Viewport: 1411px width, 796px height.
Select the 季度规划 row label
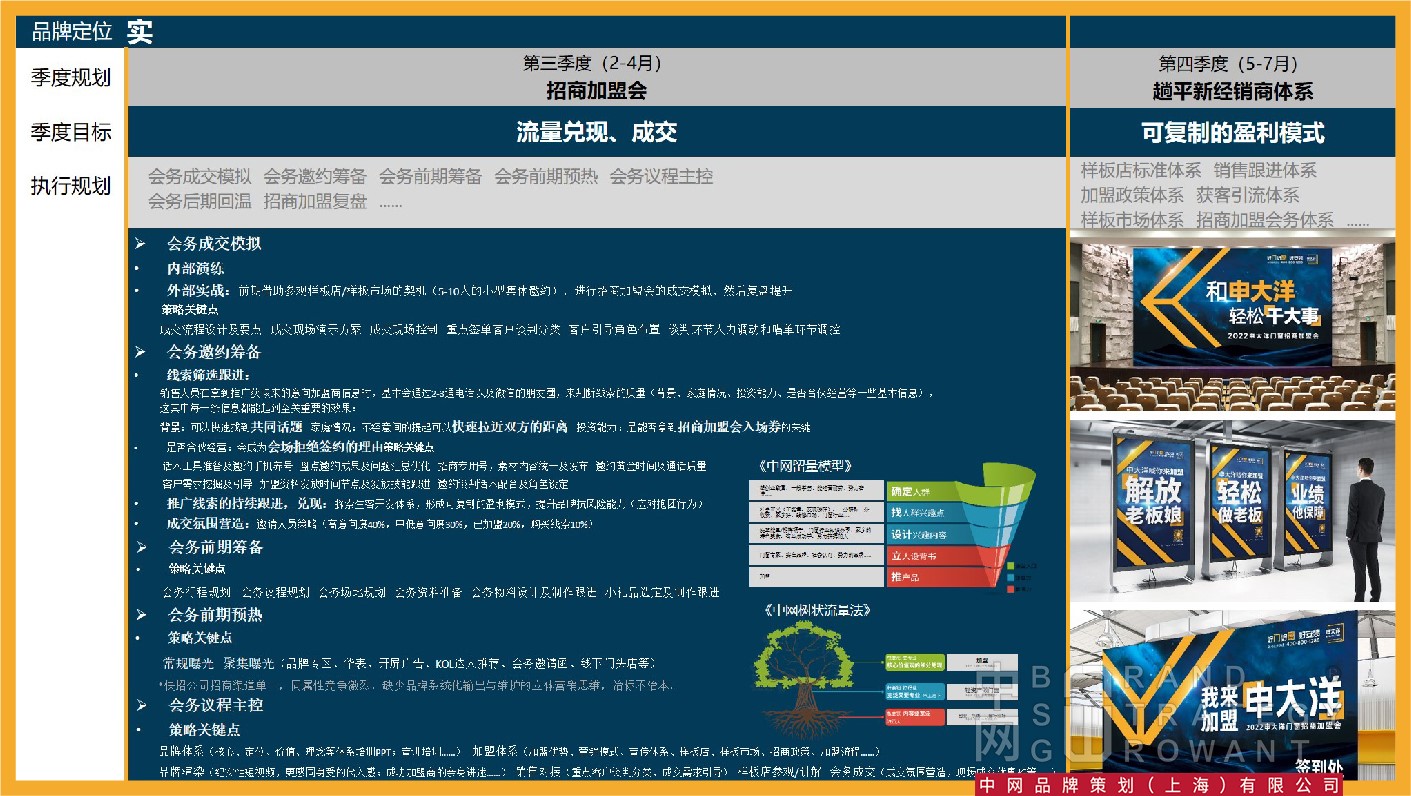click(71, 78)
